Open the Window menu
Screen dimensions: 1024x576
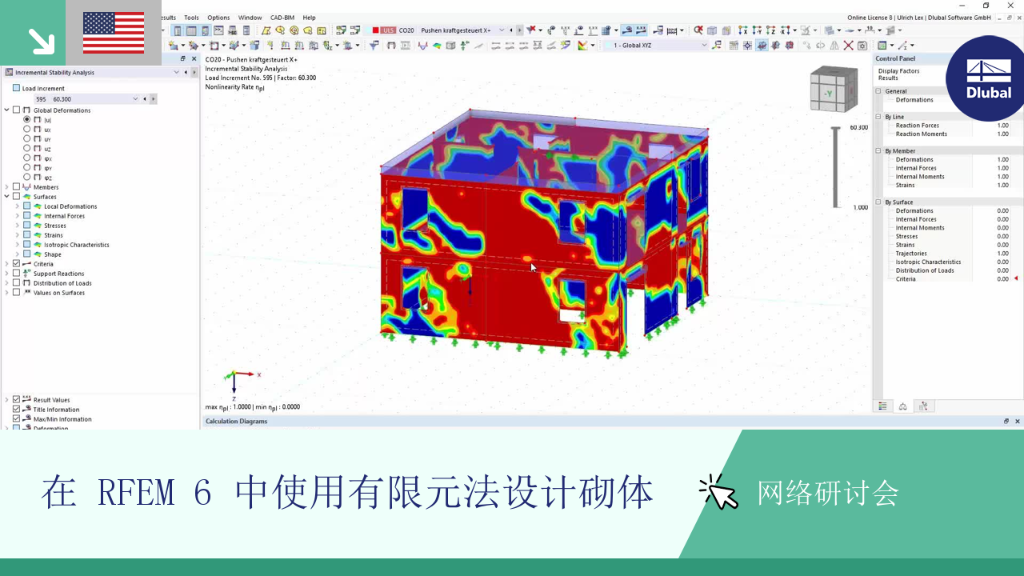tap(249, 18)
